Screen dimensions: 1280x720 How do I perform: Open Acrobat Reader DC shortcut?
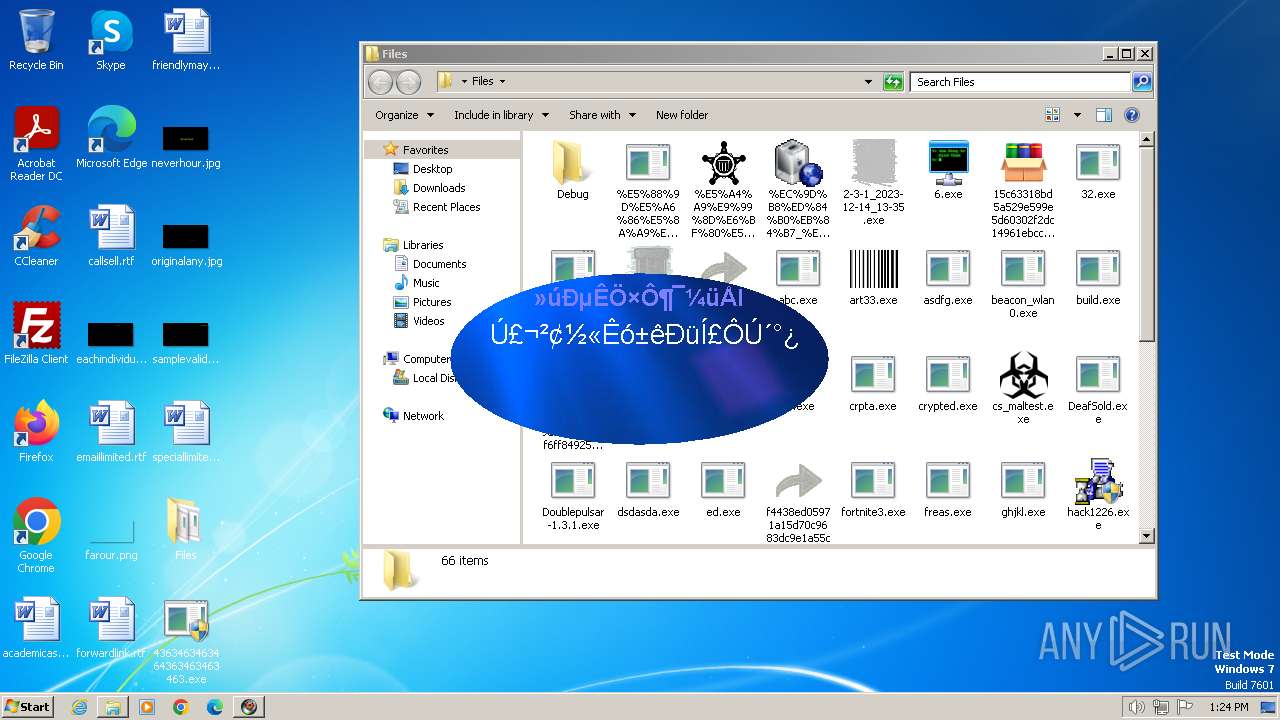point(36,144)
